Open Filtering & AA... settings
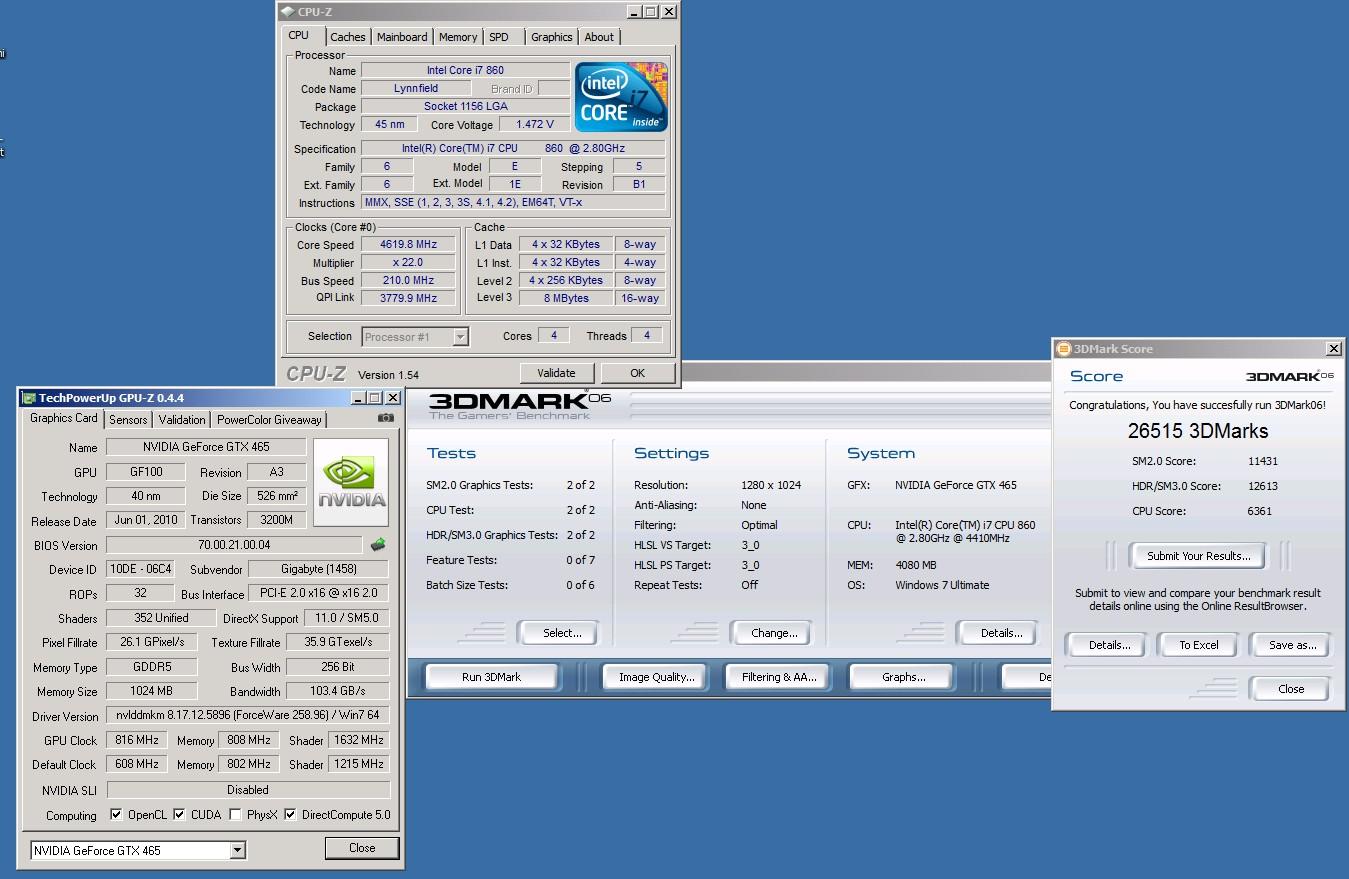The height and width of the screenshot is (879, 1349). coord(779,677)
